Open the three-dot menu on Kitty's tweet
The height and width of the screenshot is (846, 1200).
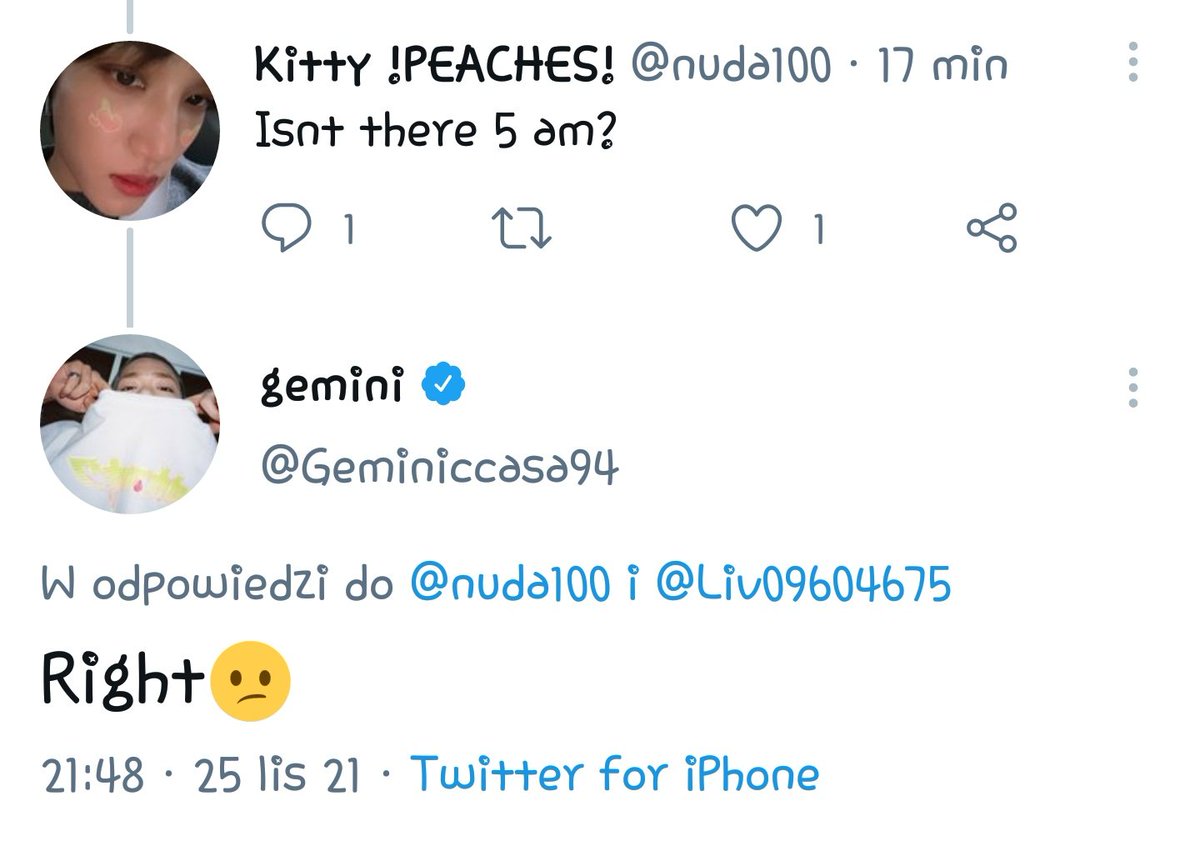coord(1133,62)
